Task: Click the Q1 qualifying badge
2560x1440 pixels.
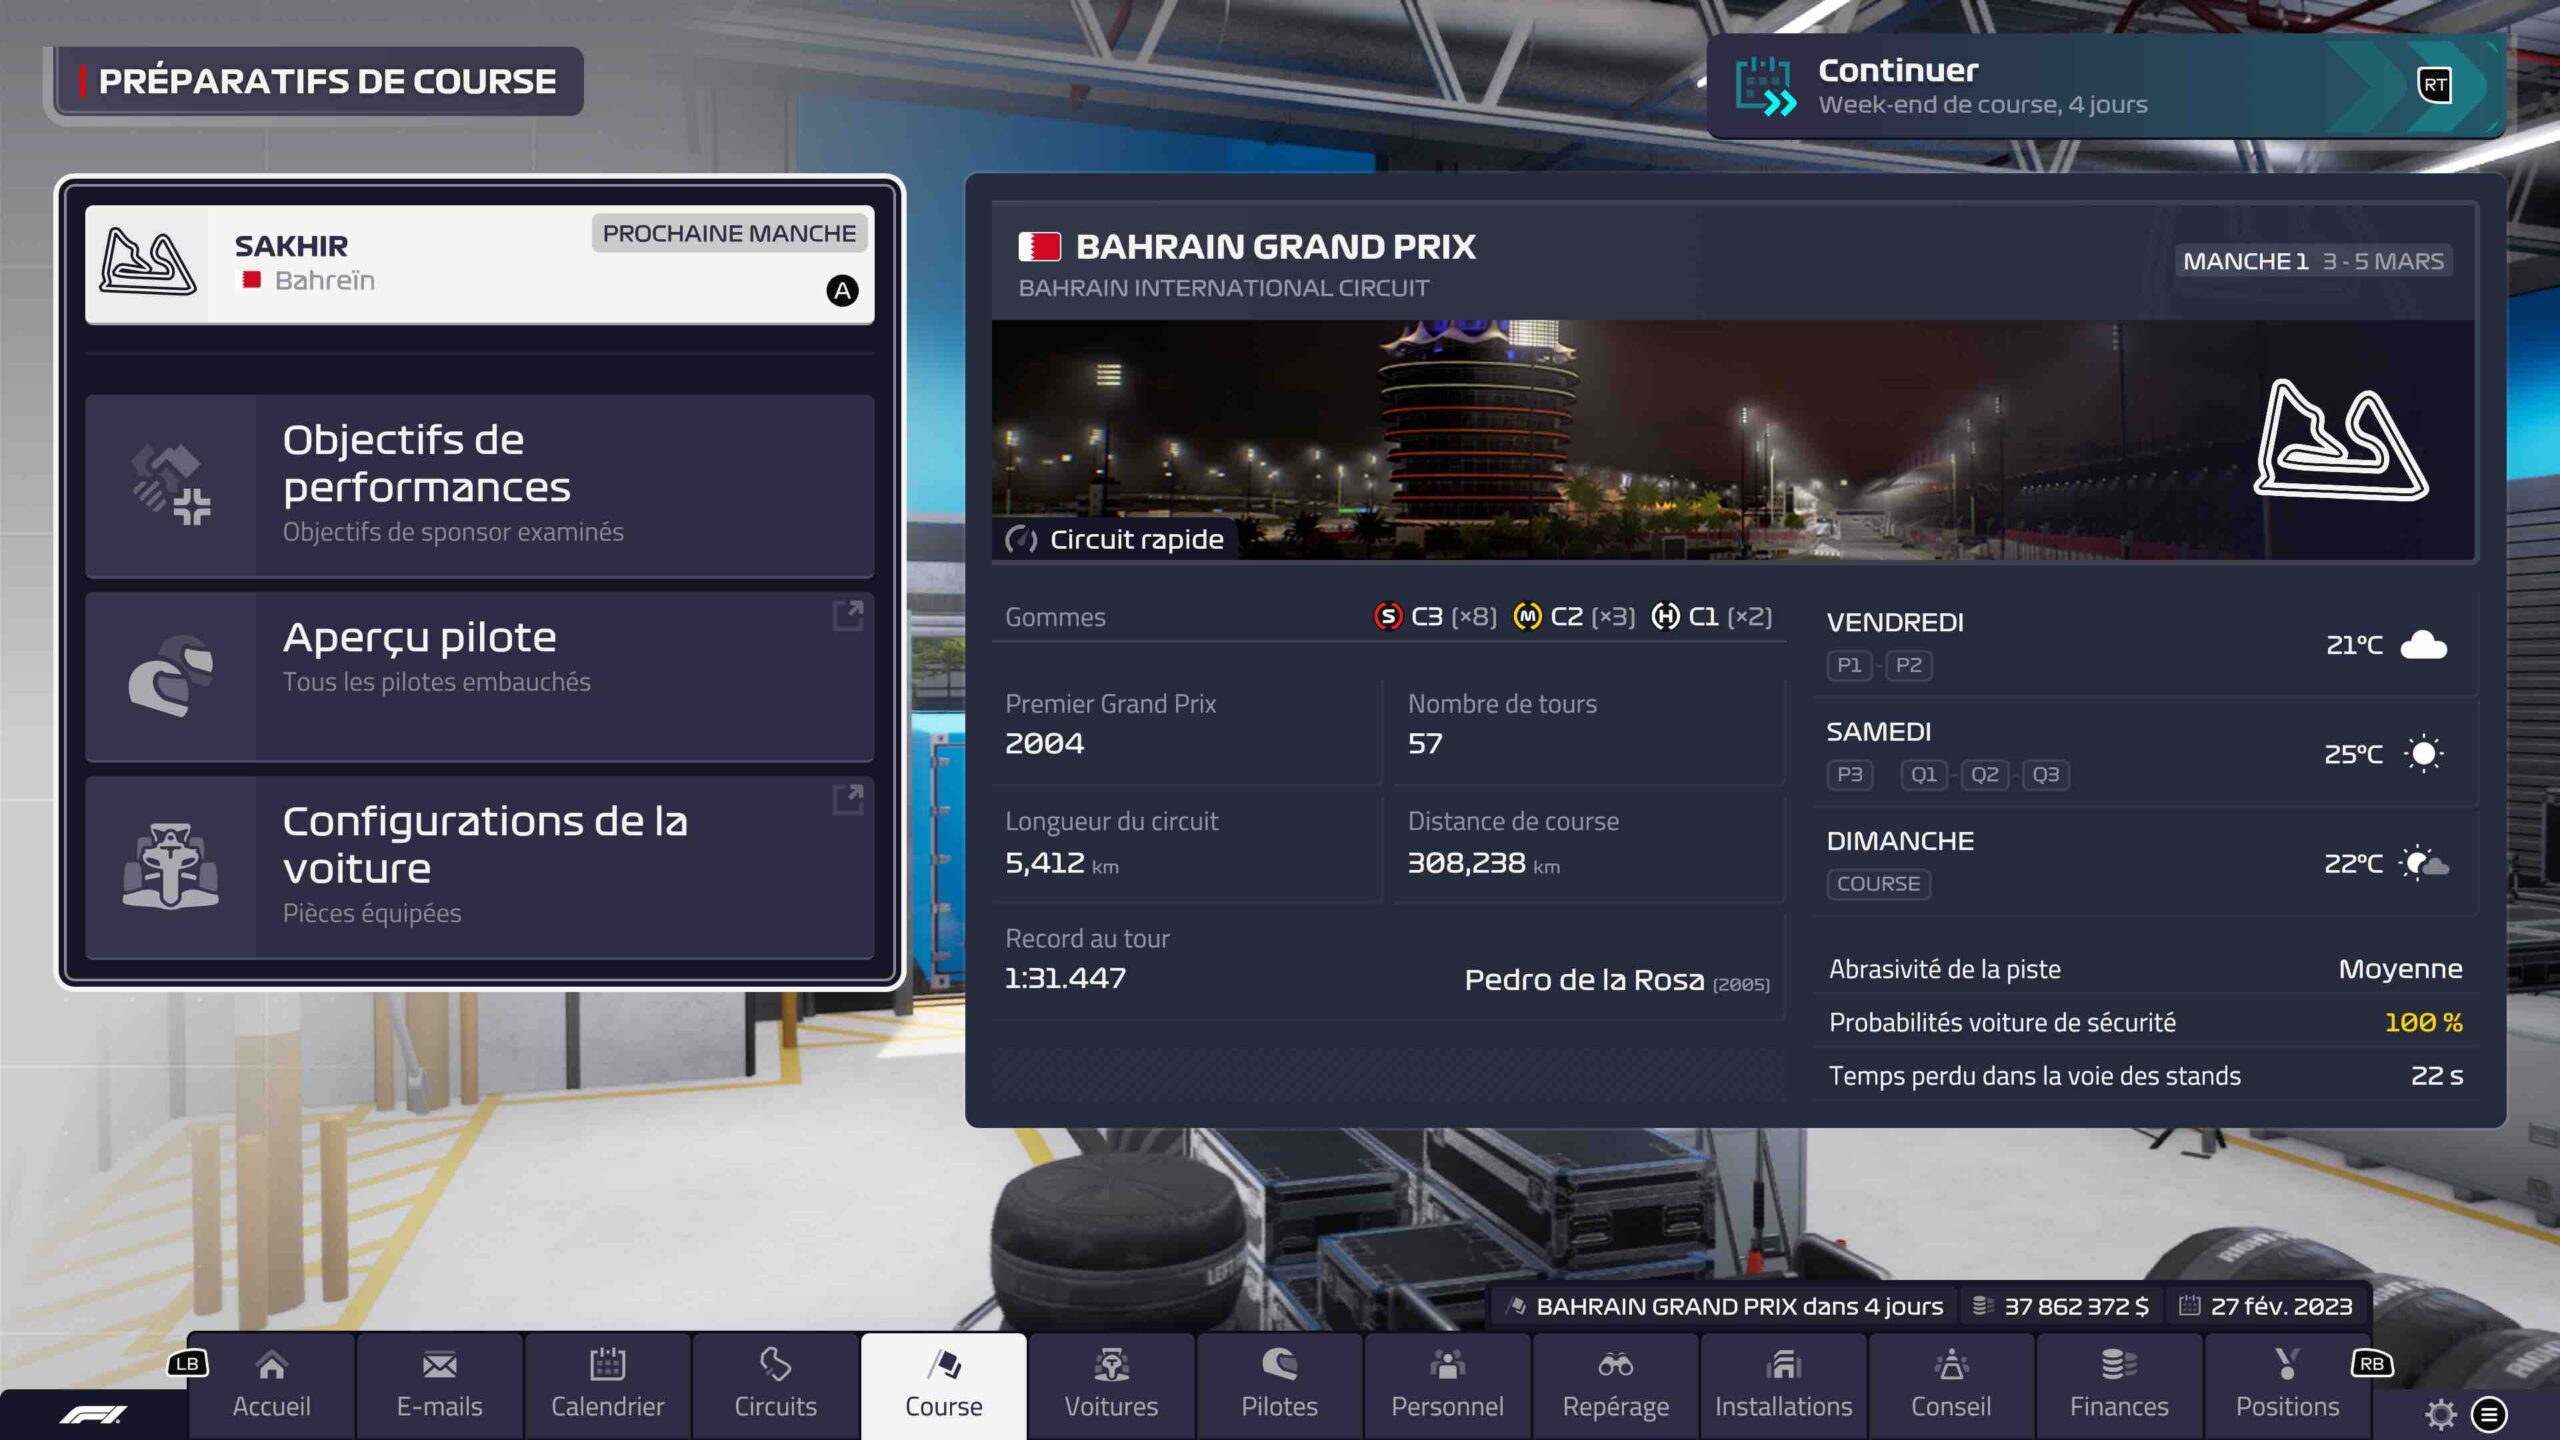Action: [x=1924, y=775]
